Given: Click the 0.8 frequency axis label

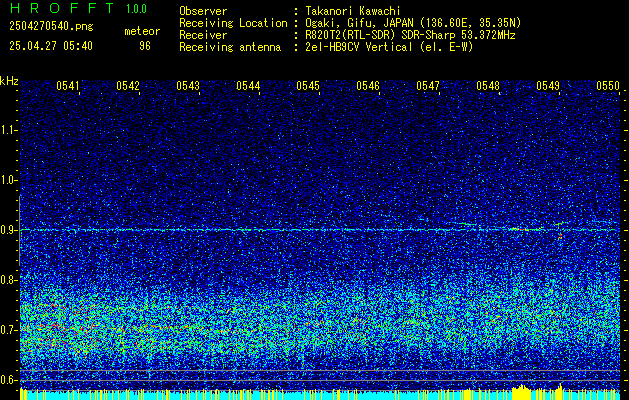Looking at the screenshot, I should 8,280.
